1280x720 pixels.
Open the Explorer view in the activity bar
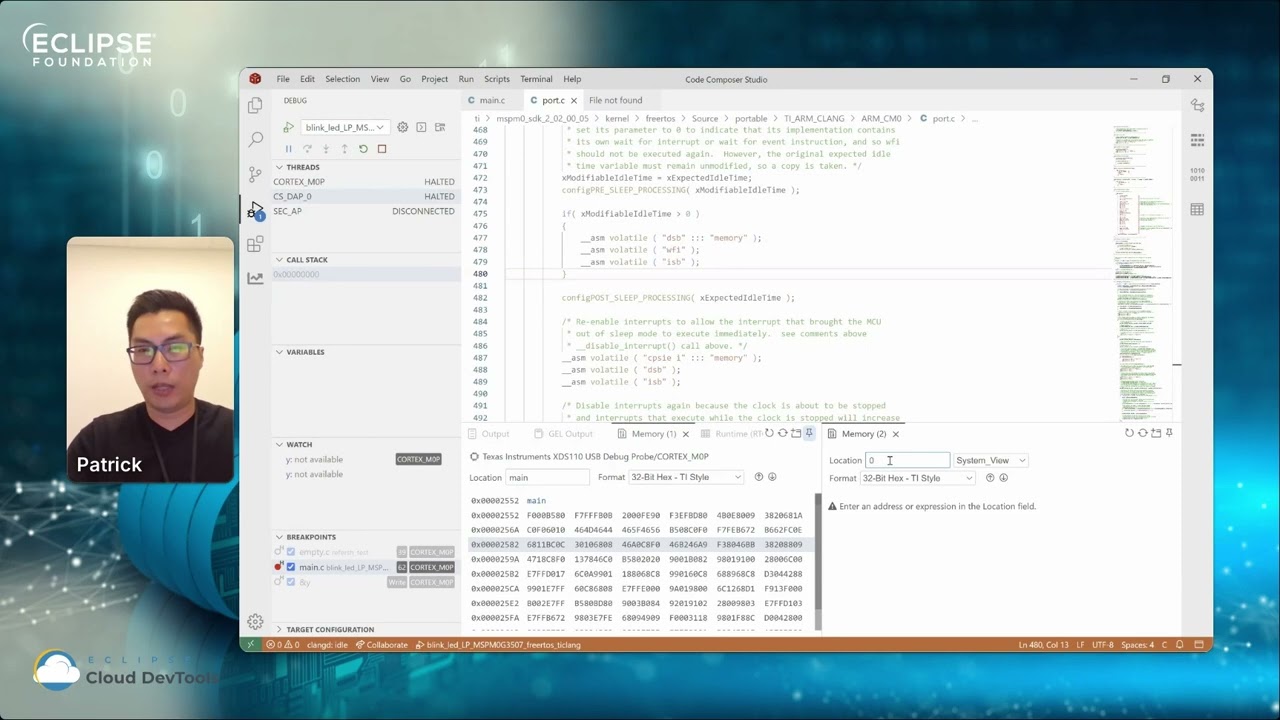(x=255, y=105)
